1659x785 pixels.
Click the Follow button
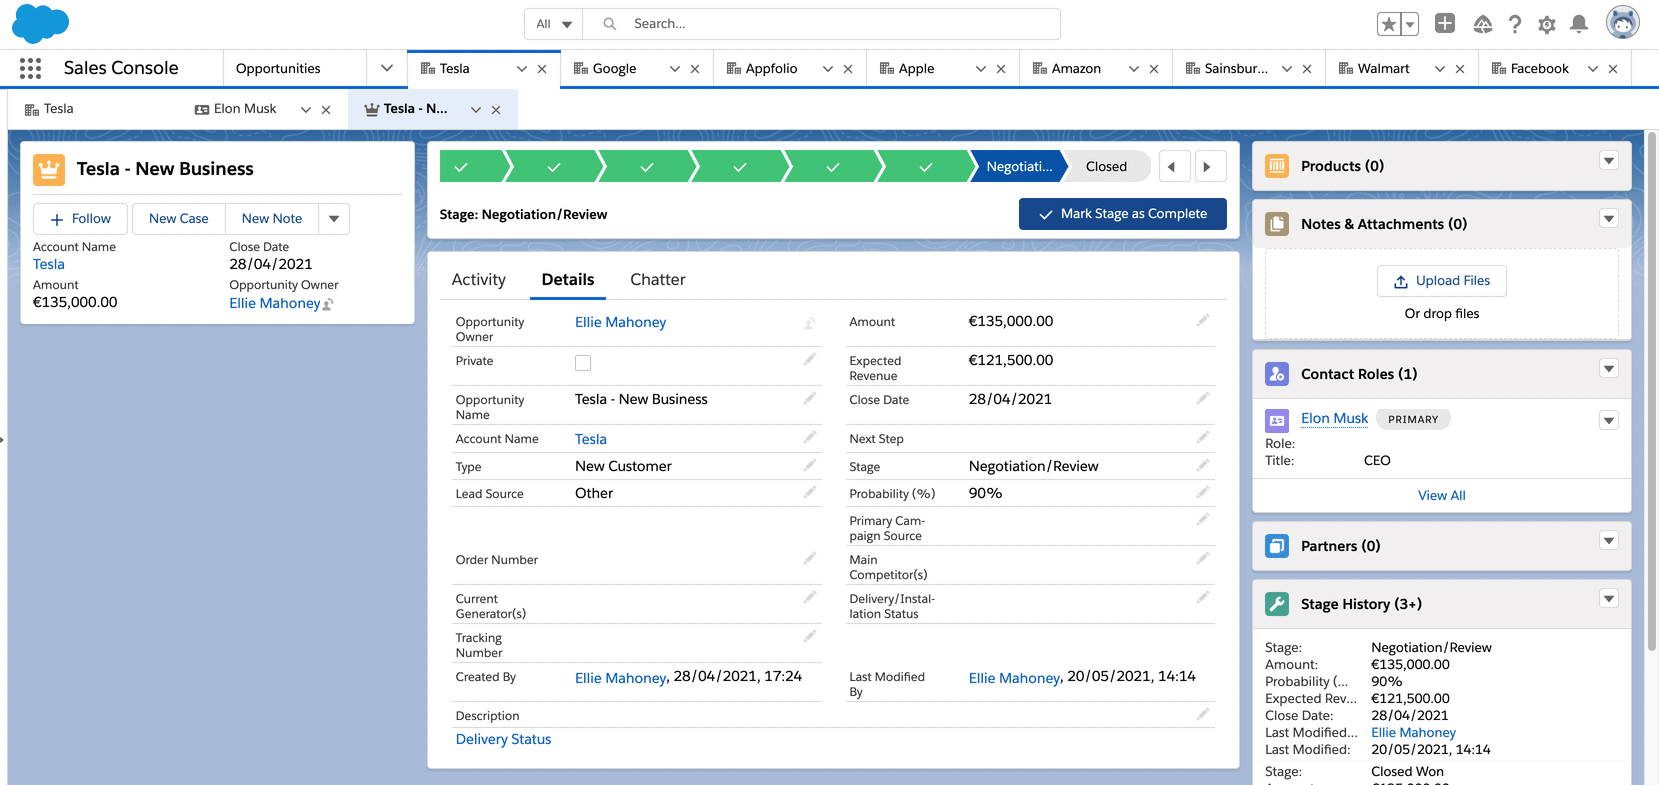coord(80,219)
